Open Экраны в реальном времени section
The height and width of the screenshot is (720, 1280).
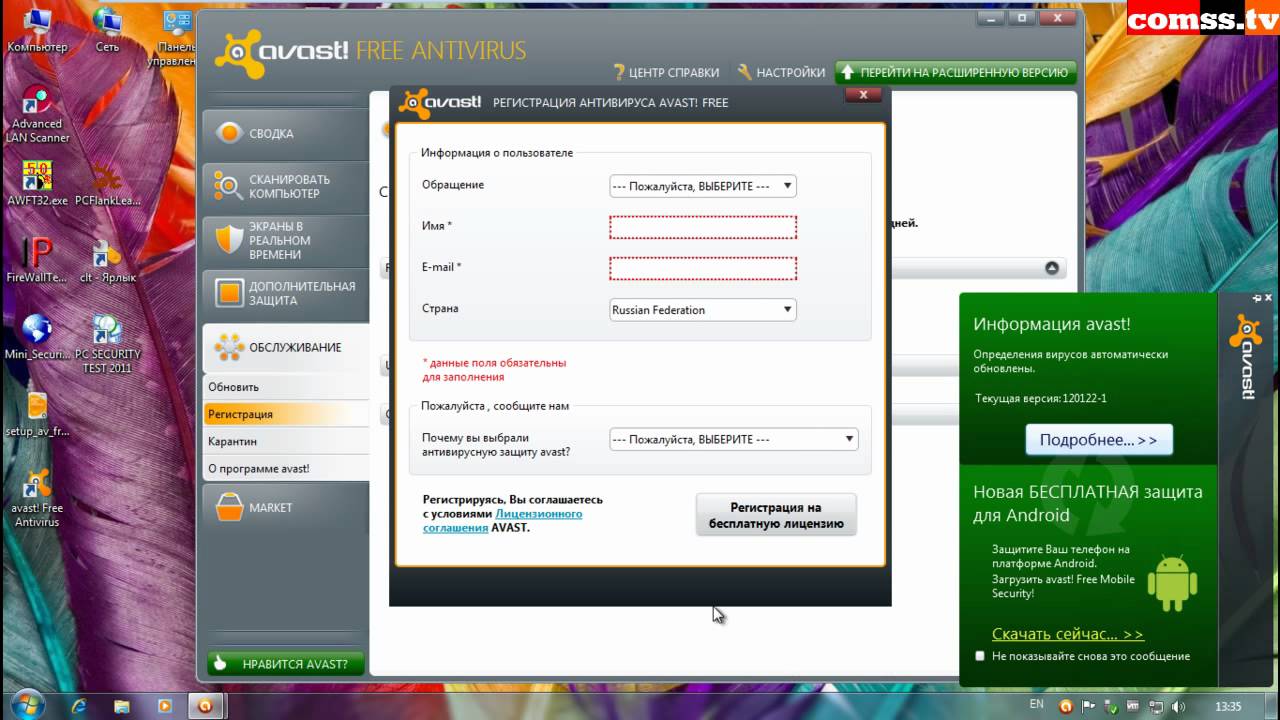285,240
